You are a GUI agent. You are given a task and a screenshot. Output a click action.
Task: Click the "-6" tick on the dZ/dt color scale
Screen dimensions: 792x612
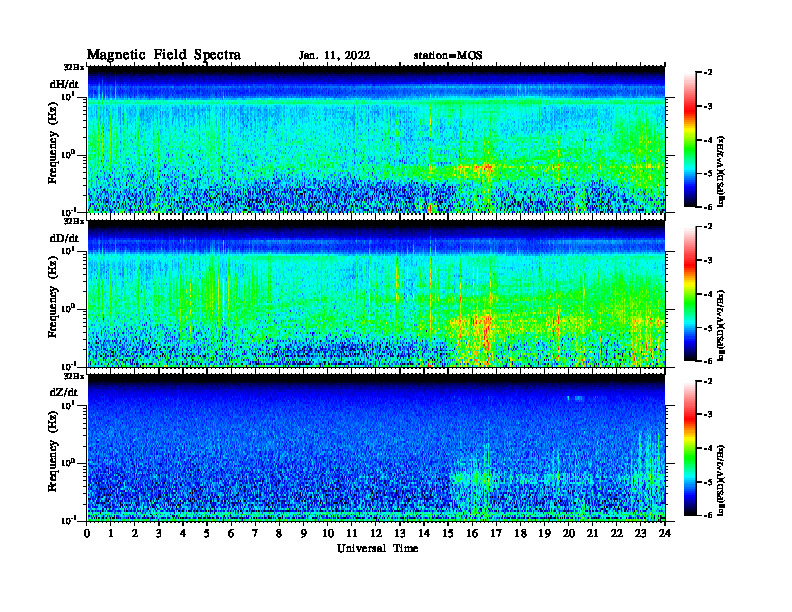coord(708,516)
